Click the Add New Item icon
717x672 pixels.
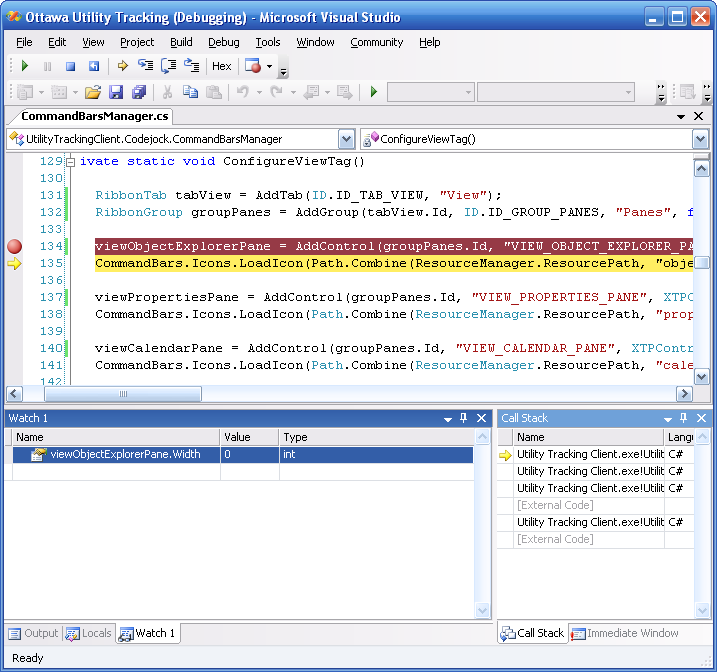[59, 92]
